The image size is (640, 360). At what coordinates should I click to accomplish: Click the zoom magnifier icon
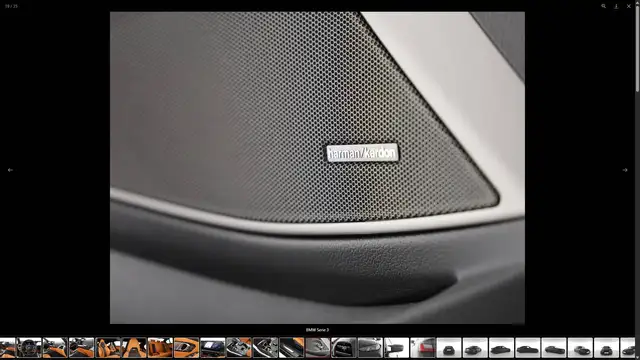pyautogui.click(x=603, y=6)
